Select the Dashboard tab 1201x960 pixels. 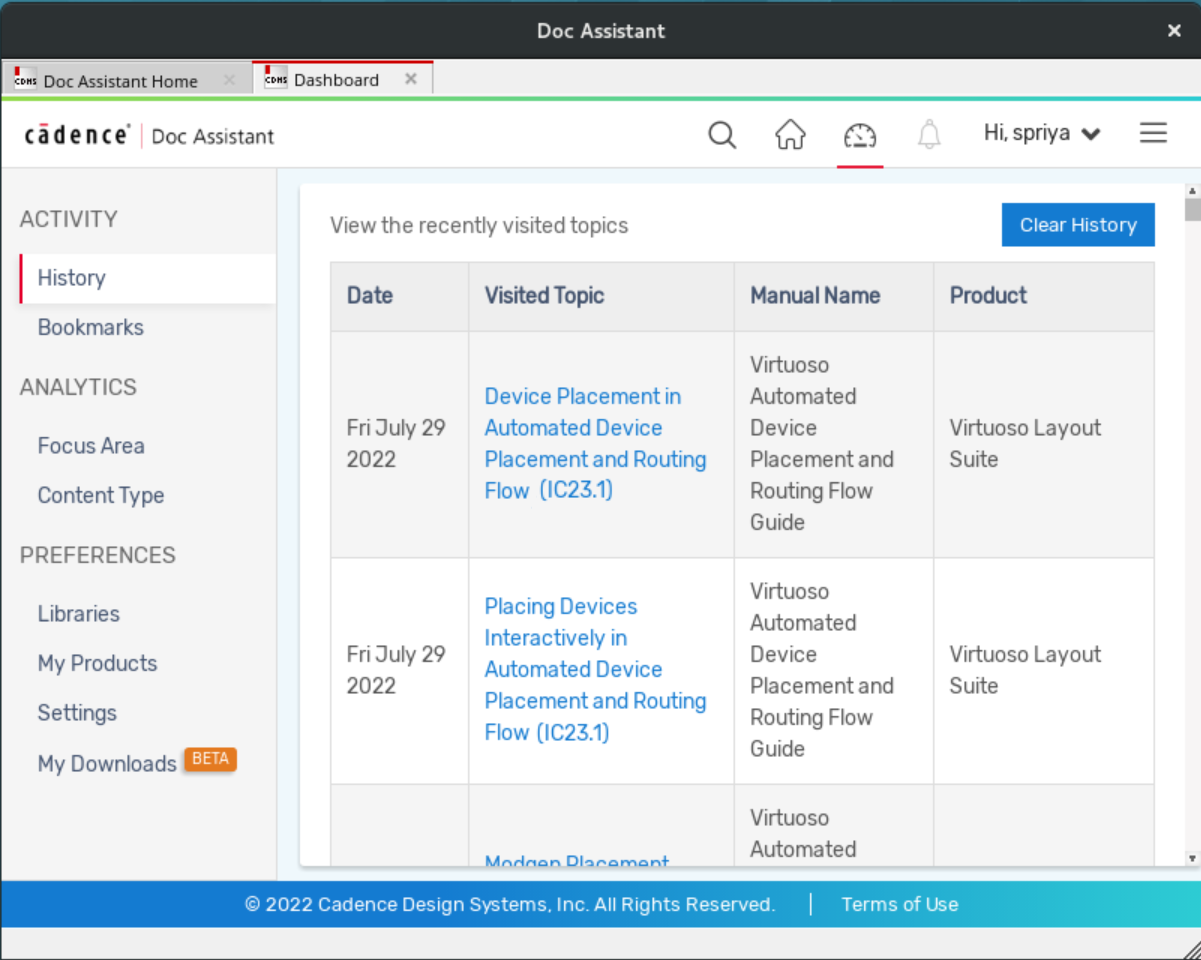click(336, 80)
